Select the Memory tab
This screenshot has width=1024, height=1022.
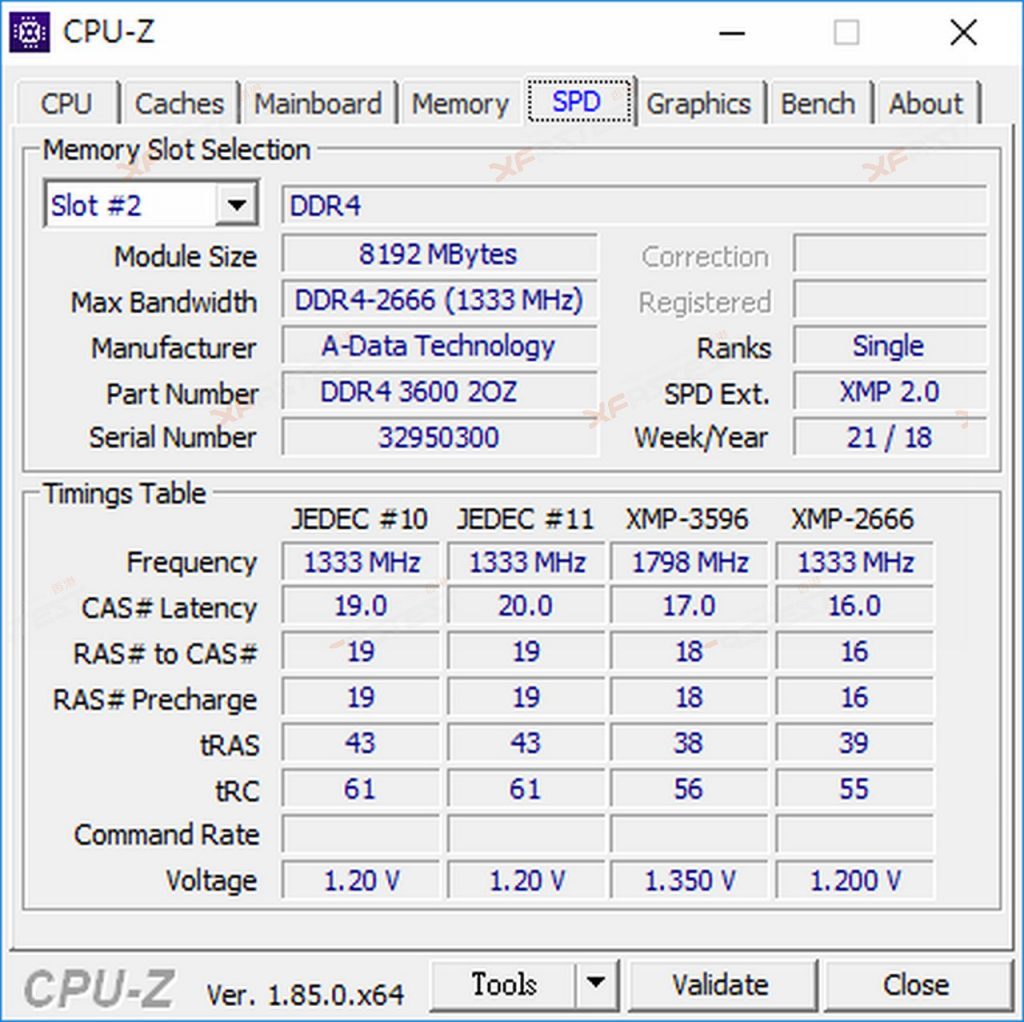(x=460, y=103)
